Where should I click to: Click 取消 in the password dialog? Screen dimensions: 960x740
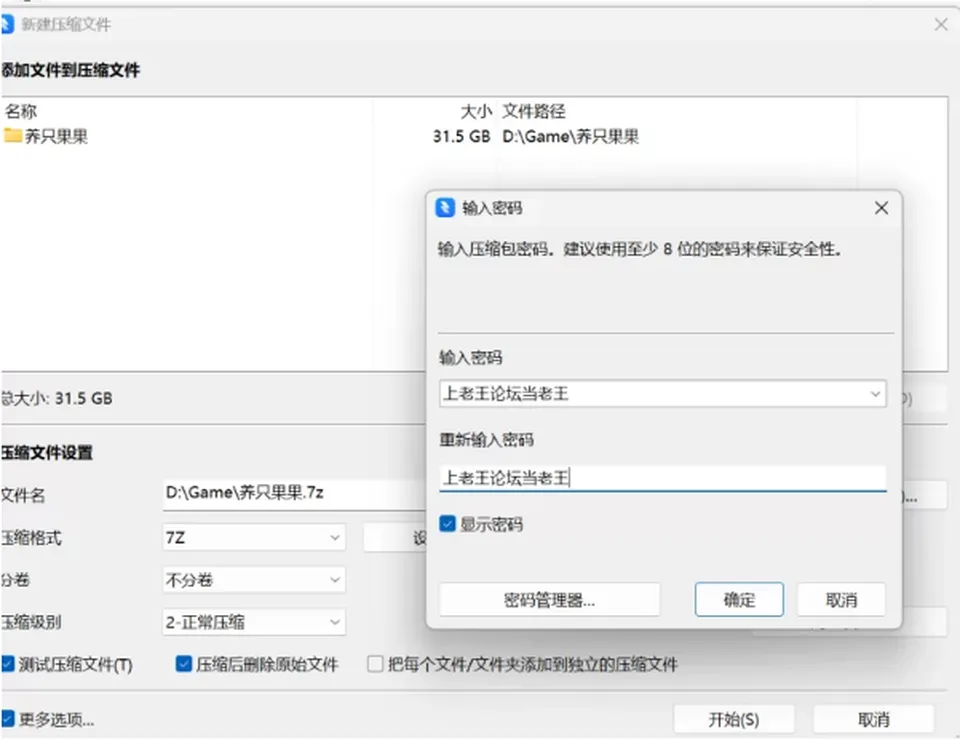(x=841, y=599)
